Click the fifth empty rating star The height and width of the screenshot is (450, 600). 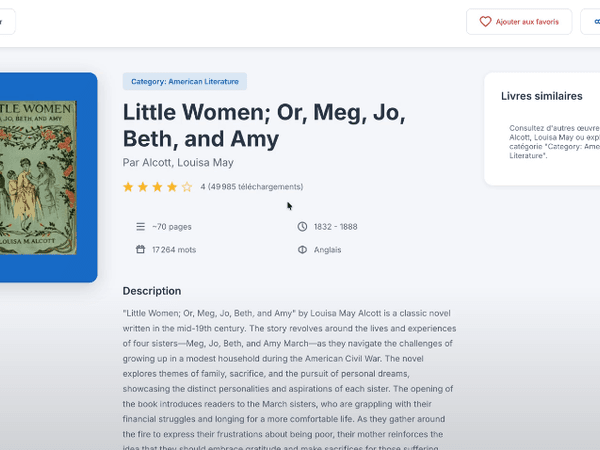tap(187, 187)
